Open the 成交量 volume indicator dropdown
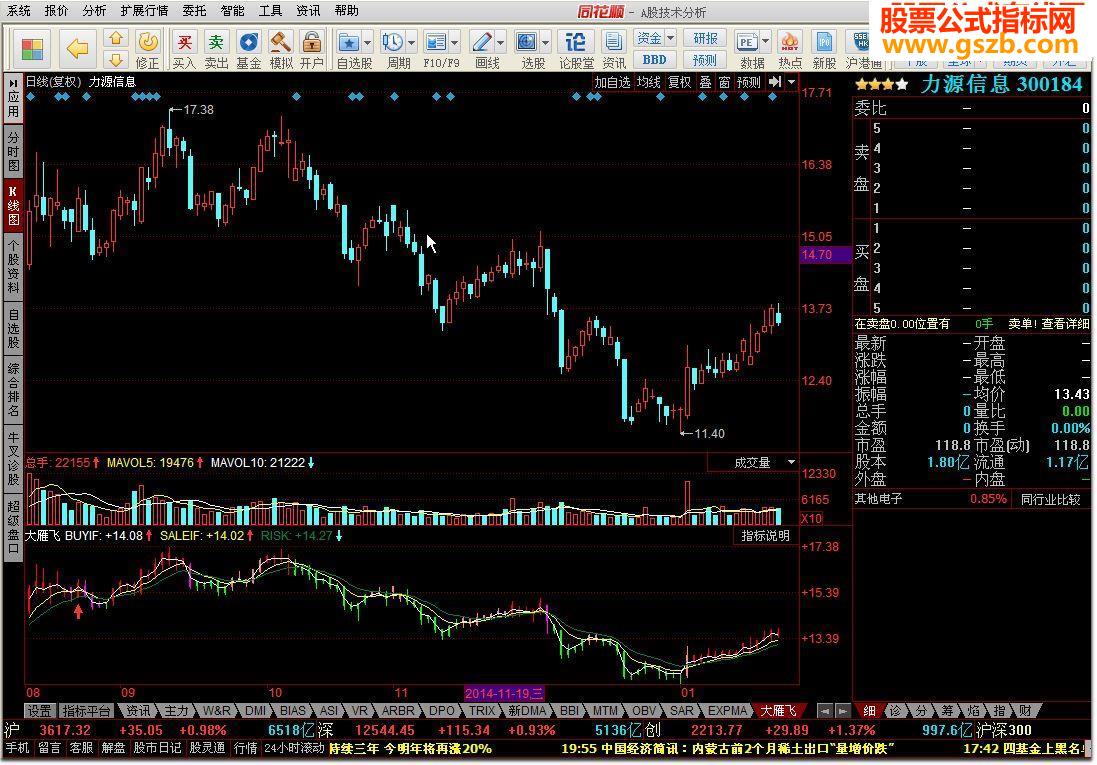This screenshot has height=765, width=1097. point(791,462)
